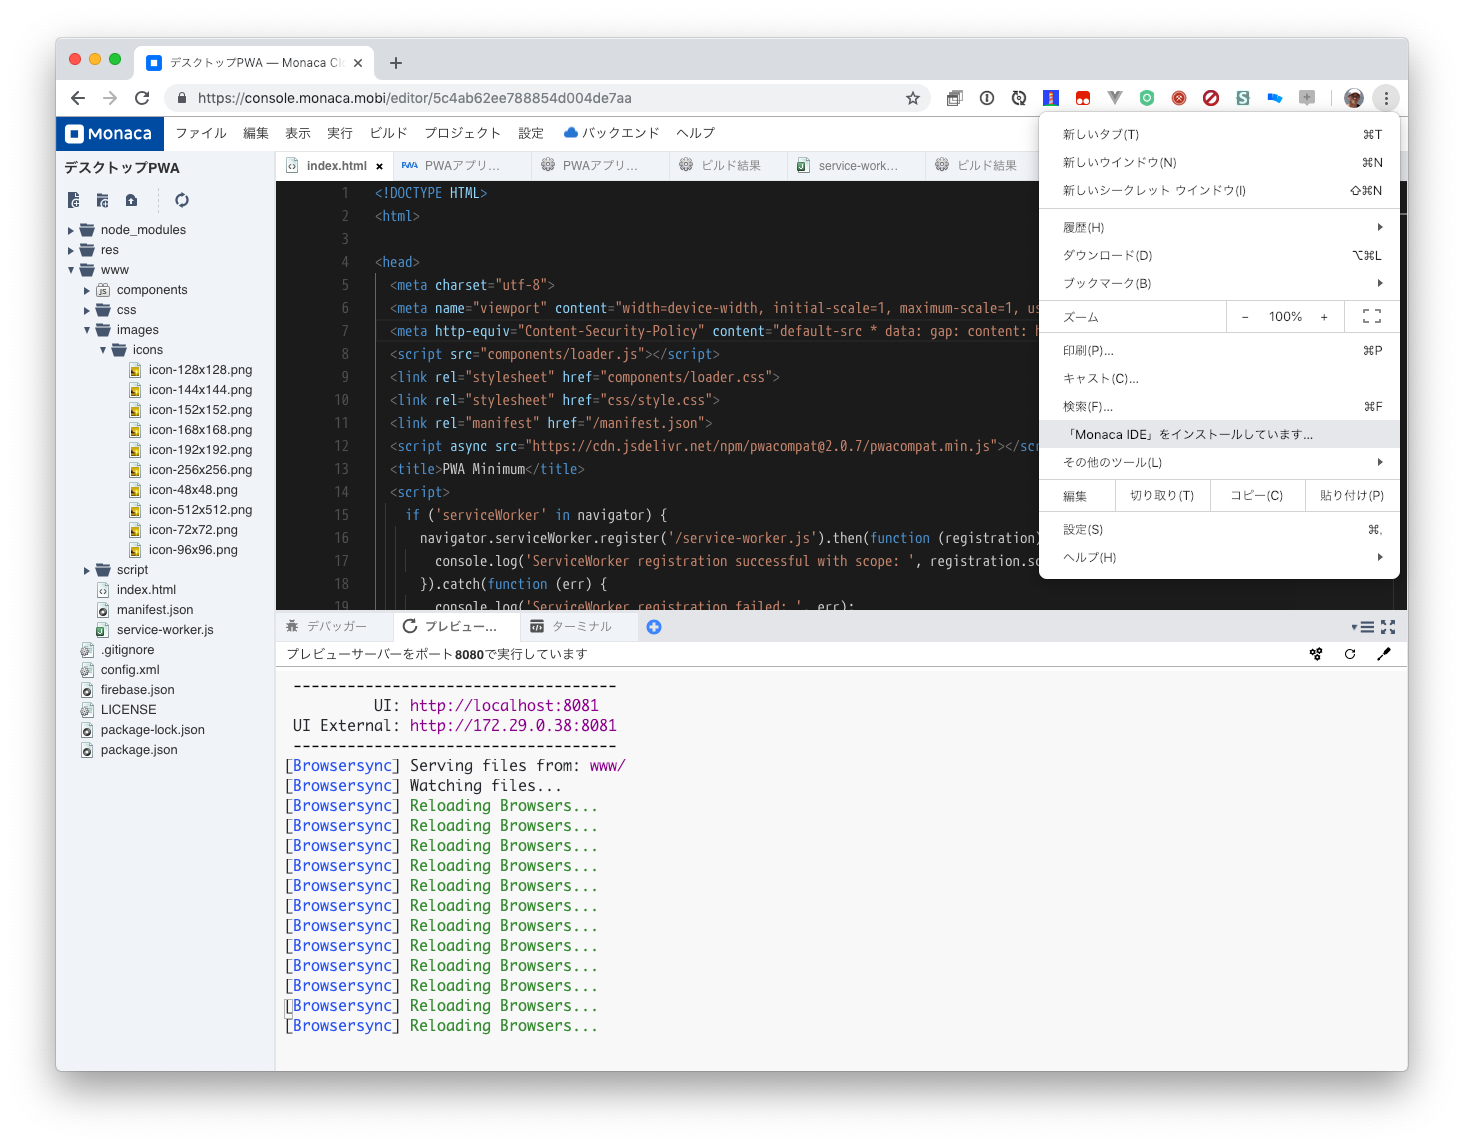This screenshot has width=1464, height=1145.
Task: Close the index.html editor tab
Action: (379, 166)
